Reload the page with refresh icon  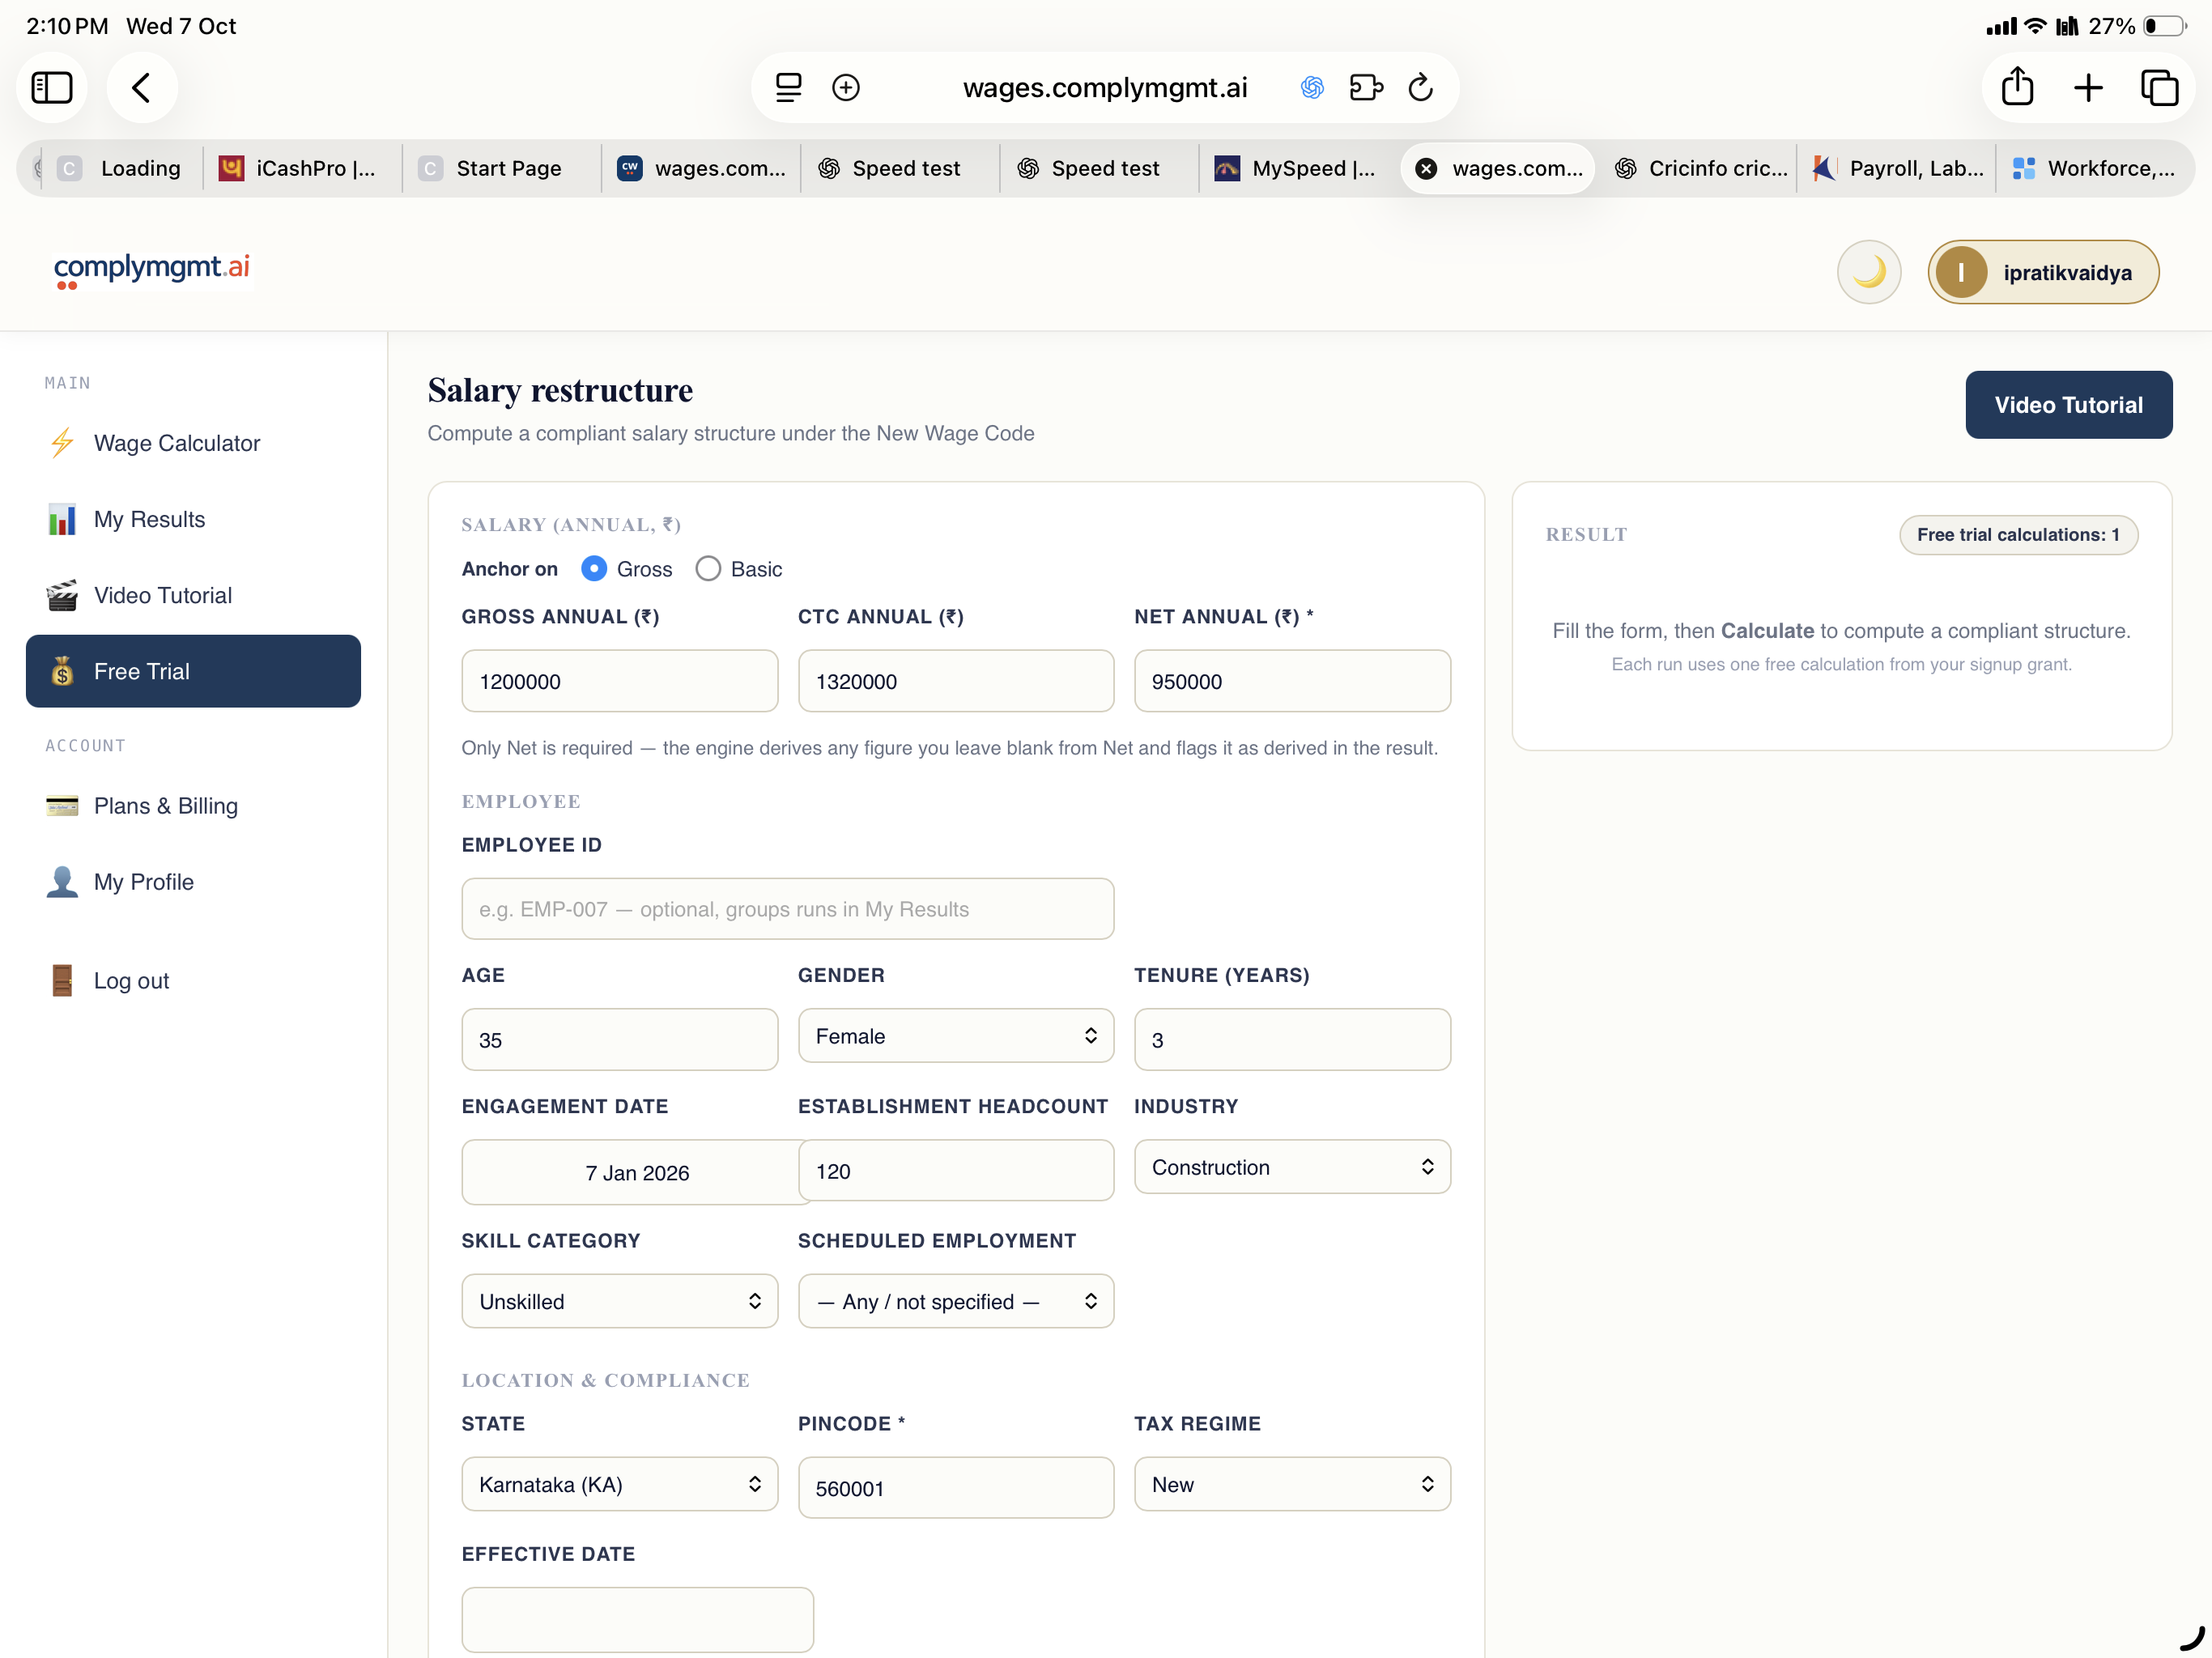click(x=1421, y=88)
